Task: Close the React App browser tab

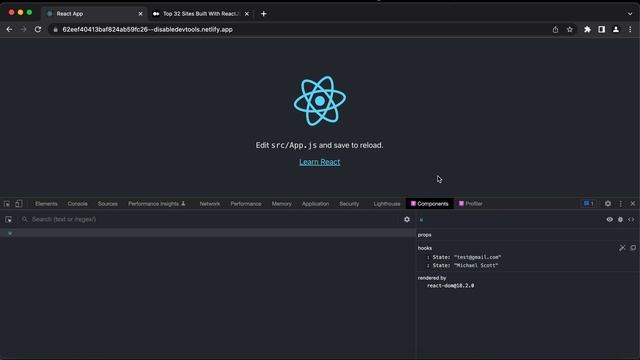Action: pyautogui.click(x=140, y=14)
